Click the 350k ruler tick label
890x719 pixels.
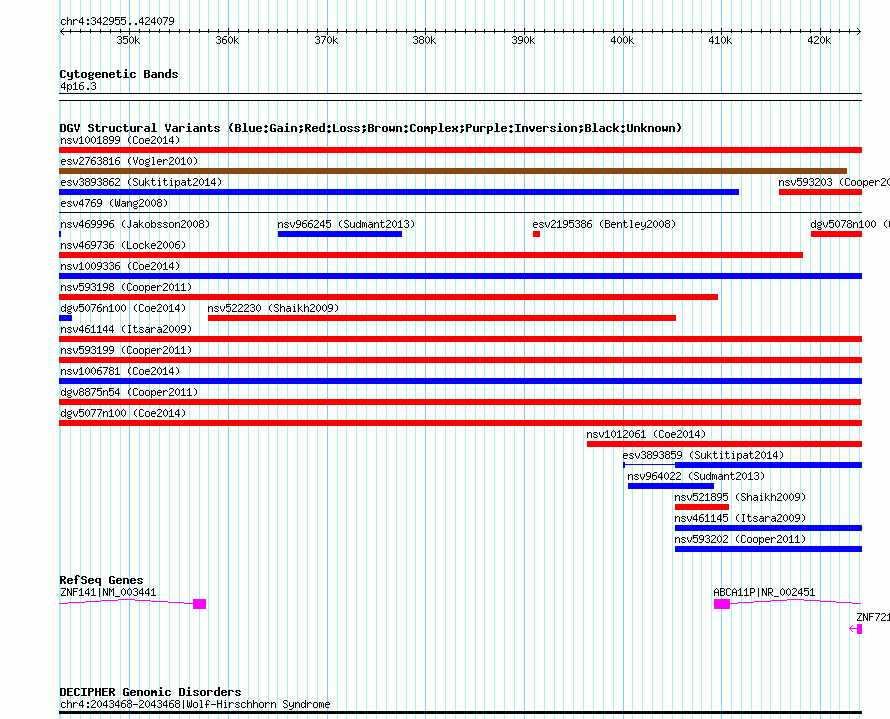tap(128, 40)
